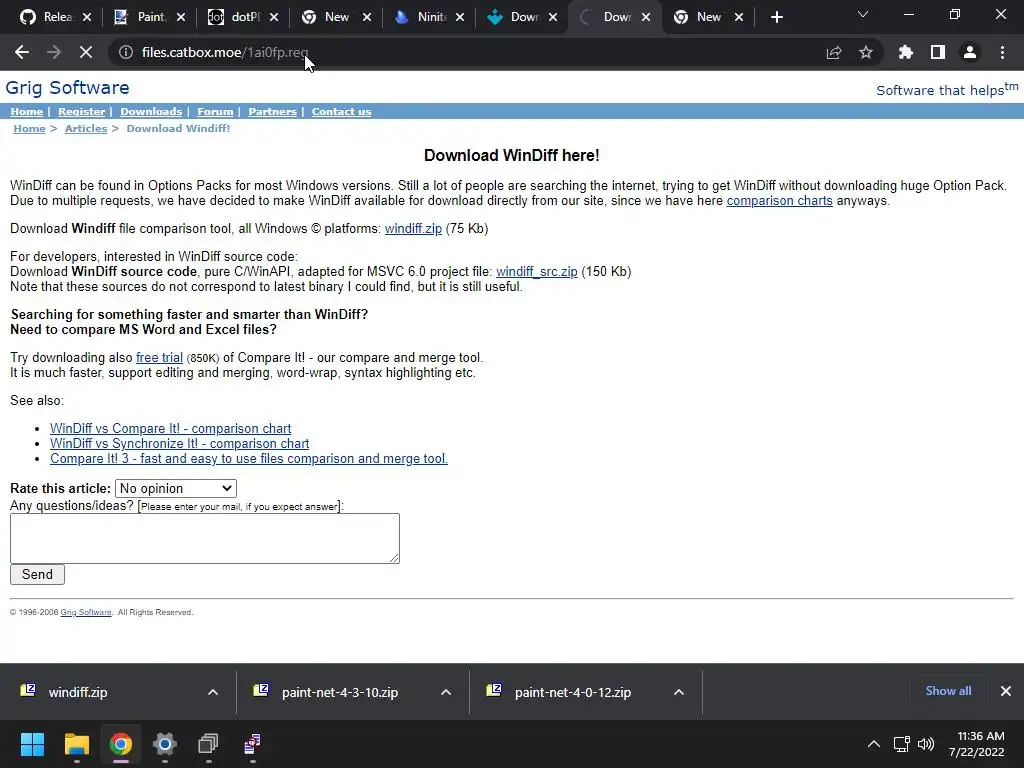Open the tab search chevron

click(x=863, y=14)
